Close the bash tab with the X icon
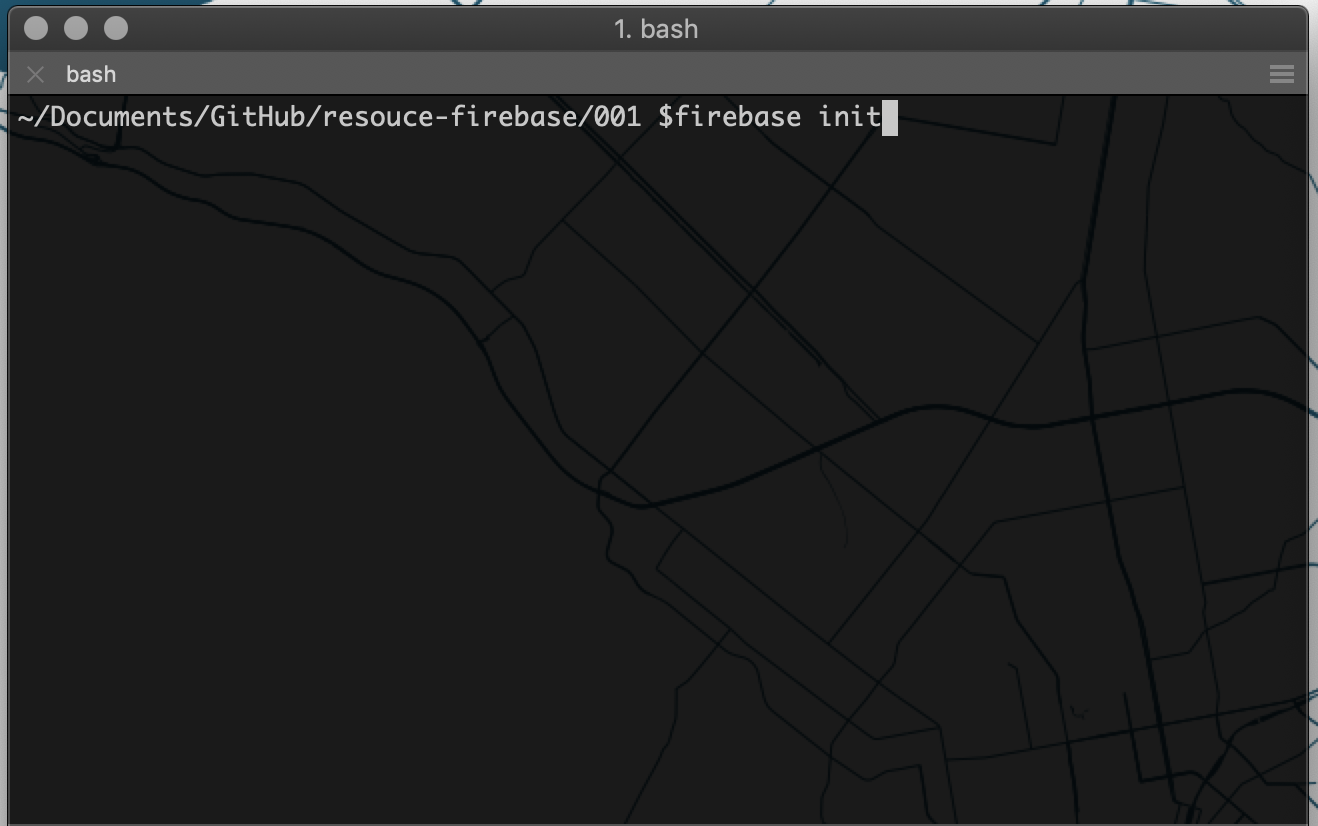Viewport: 1318px width, 826px height. pyautogui.click(x=36, y=74)
